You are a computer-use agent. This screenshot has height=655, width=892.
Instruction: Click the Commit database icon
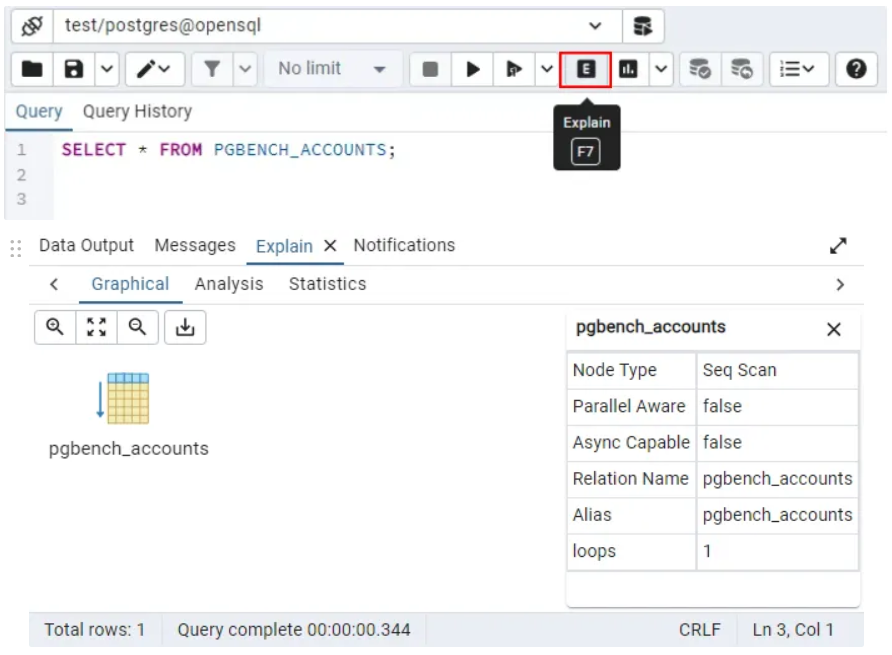(700, 69)
